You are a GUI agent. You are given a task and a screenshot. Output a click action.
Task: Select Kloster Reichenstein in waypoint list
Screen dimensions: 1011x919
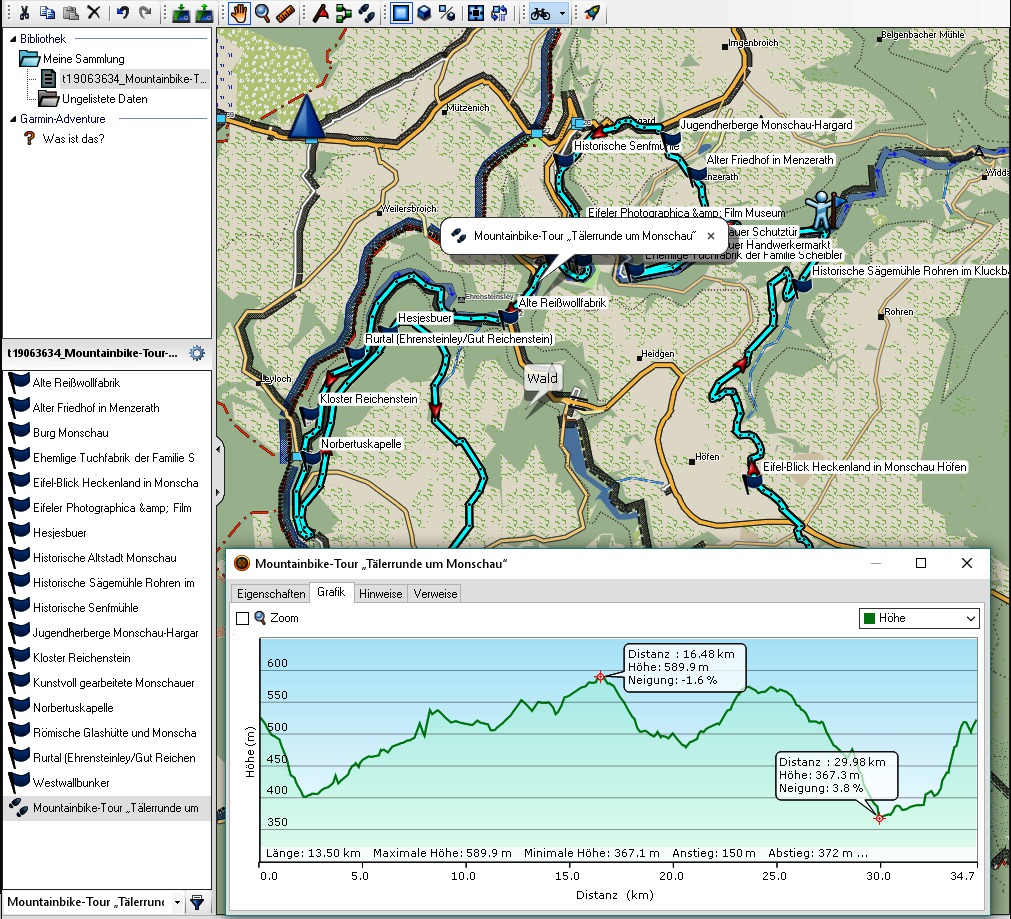pos(82,658)
